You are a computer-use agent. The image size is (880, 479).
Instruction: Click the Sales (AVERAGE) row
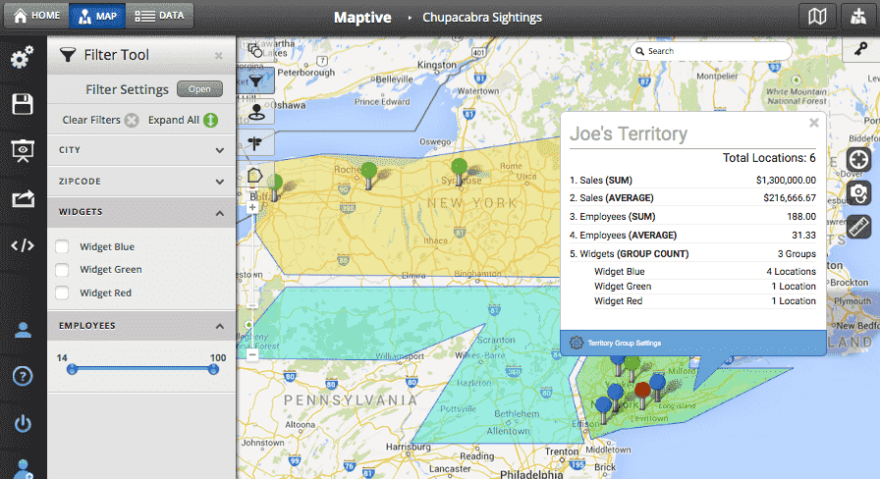693,198
